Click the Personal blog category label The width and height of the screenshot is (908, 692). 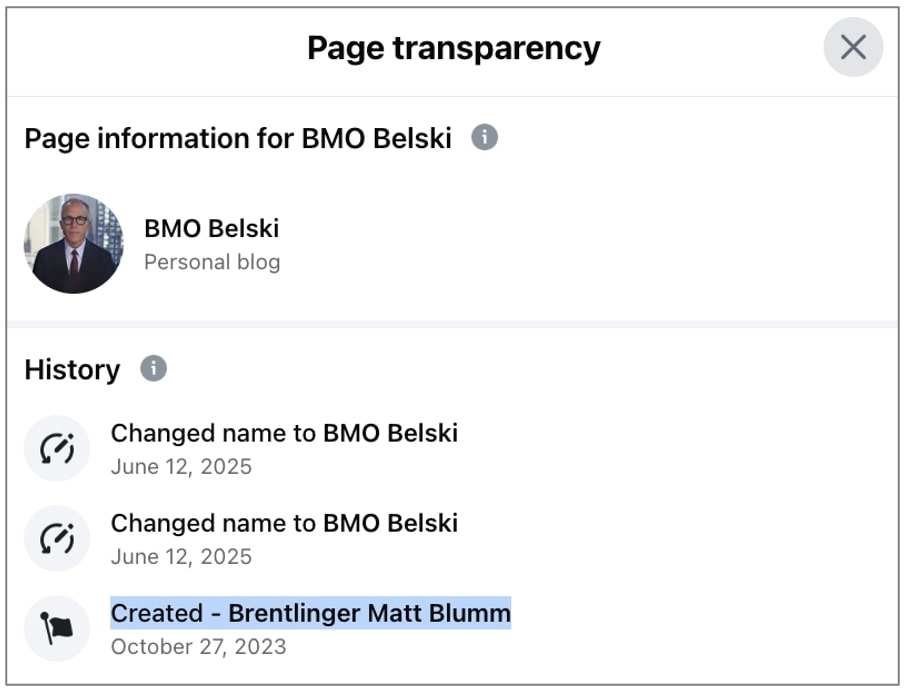(x=212, y=262)
